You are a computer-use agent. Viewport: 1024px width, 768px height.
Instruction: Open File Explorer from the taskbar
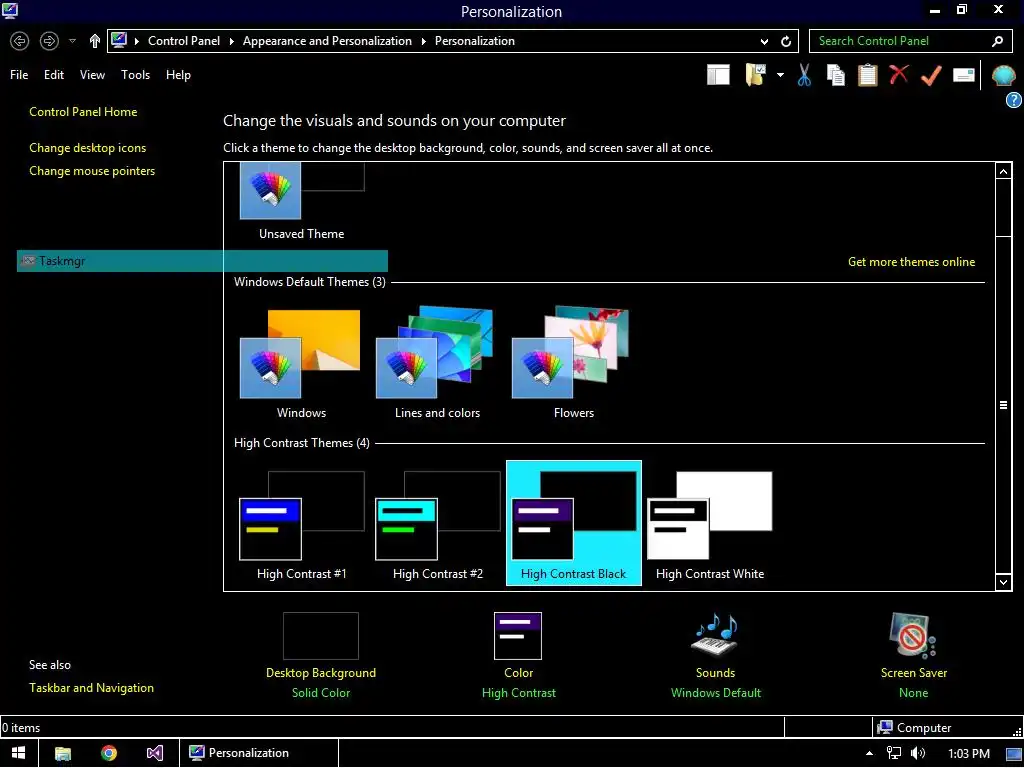(63, 753)
